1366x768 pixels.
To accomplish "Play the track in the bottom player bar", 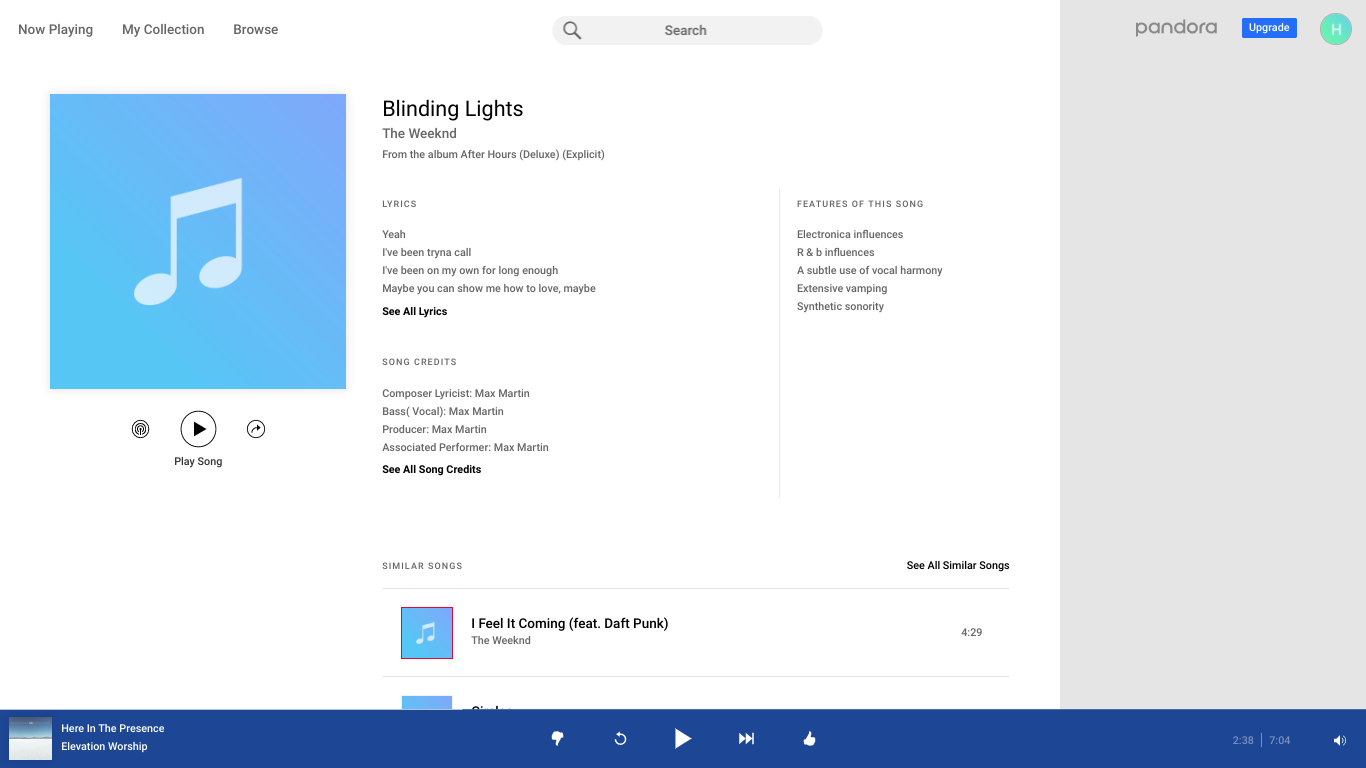I will (x=684, y=738).
